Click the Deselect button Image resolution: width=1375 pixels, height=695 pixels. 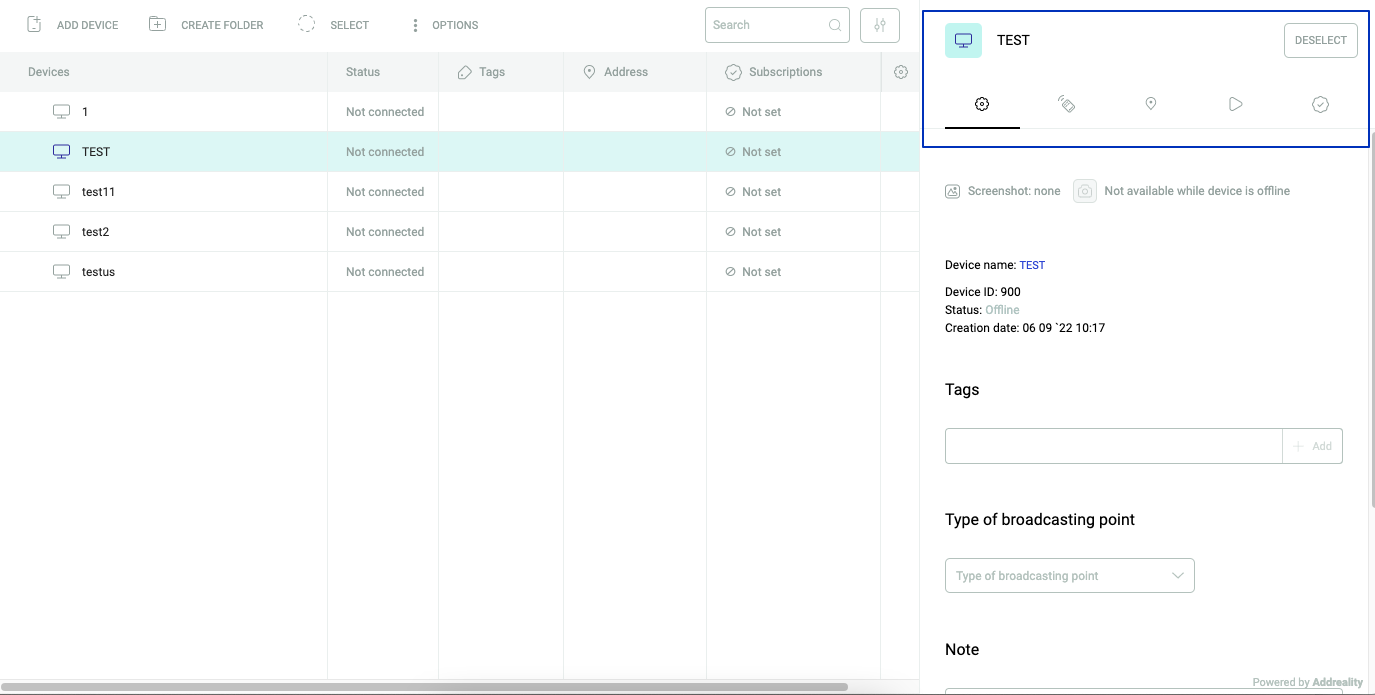point(1320,40)
